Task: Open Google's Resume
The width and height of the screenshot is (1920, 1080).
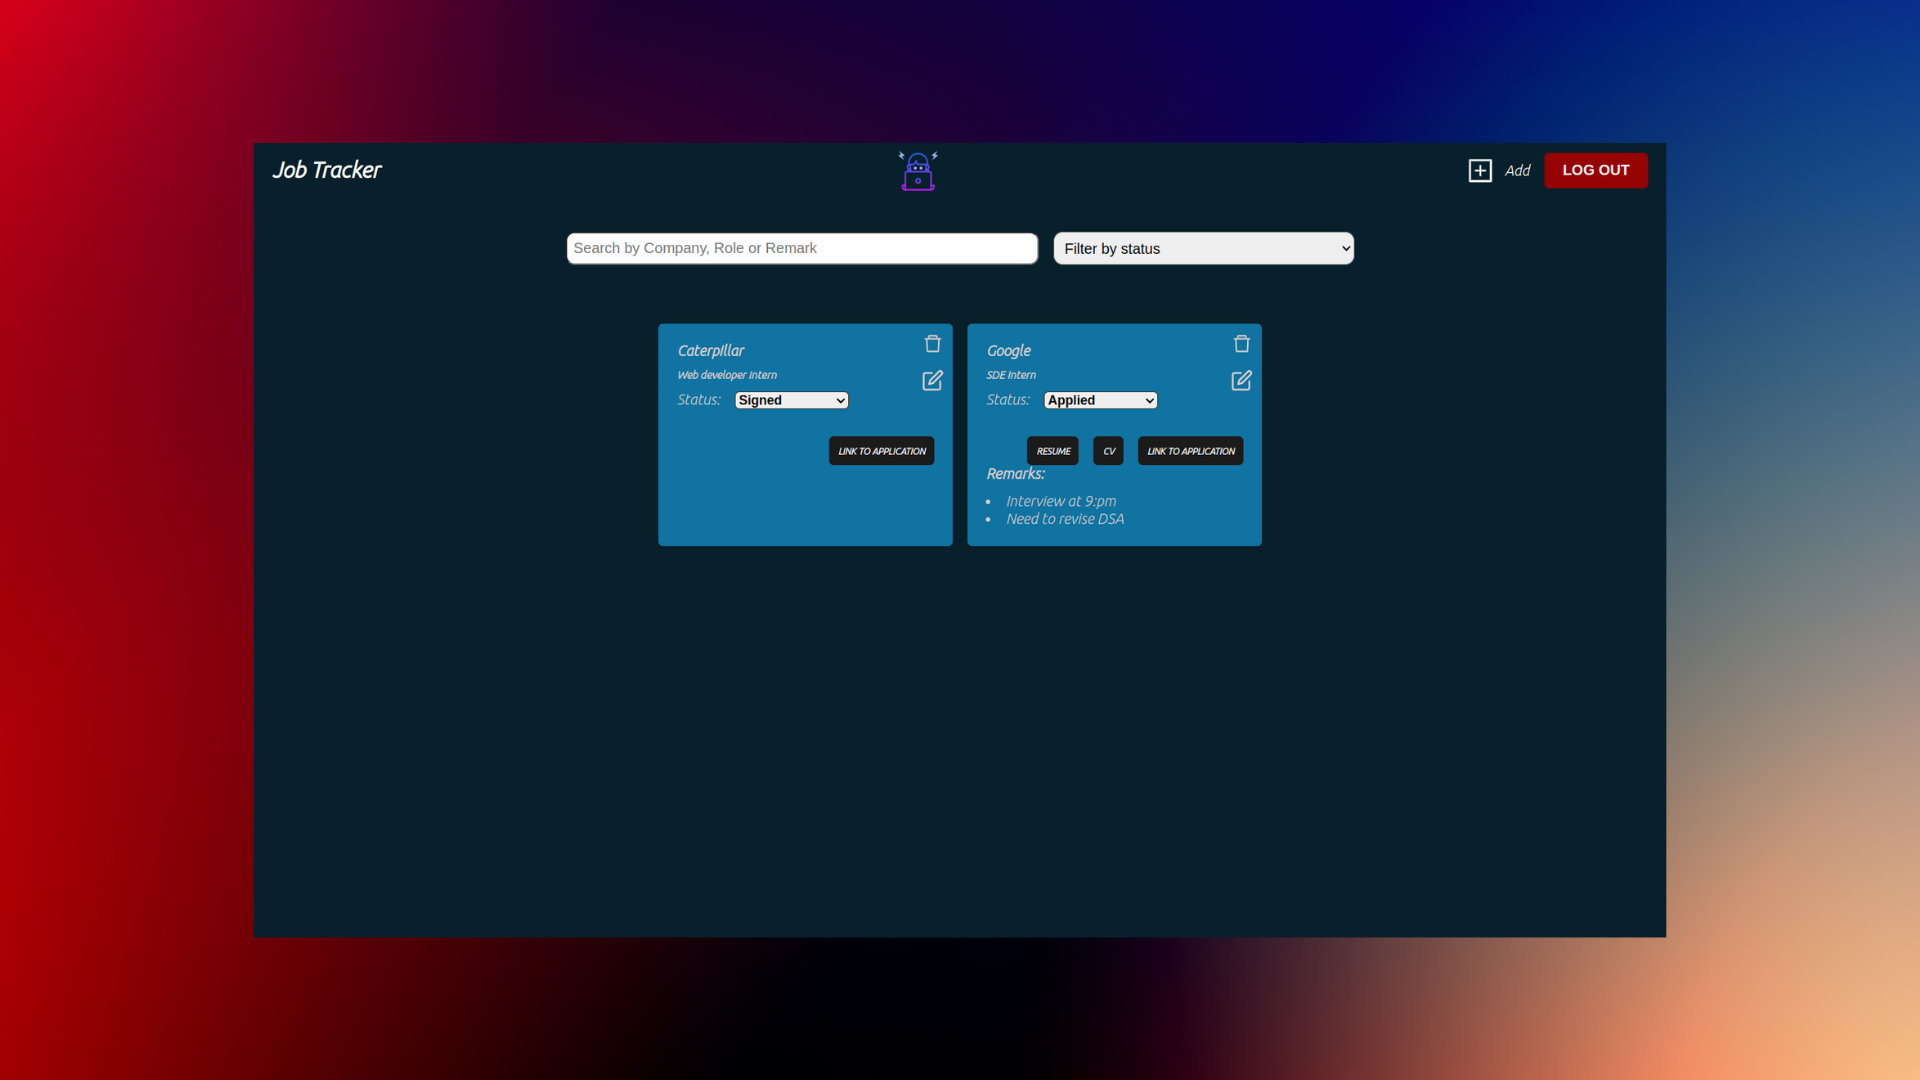Action: coord(1052,451)
